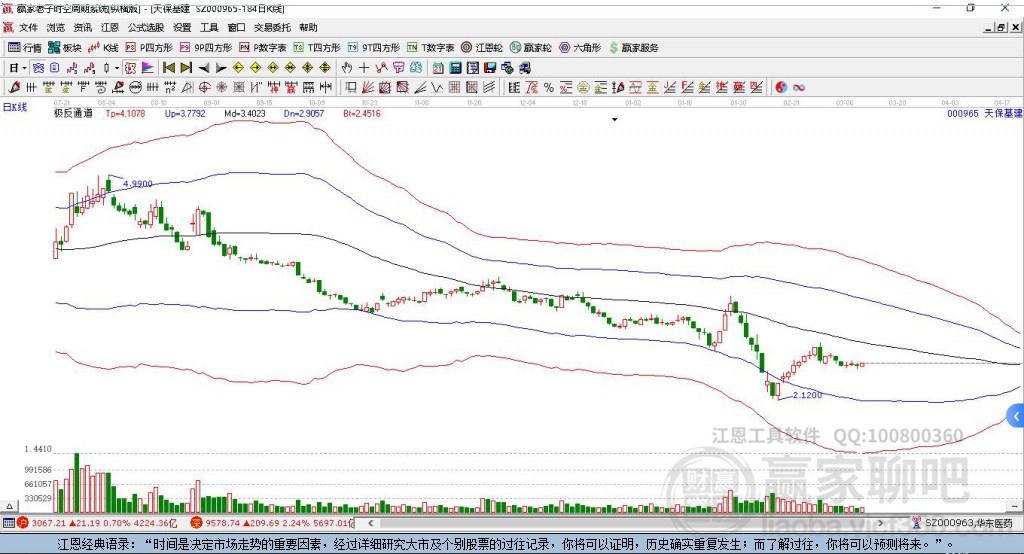Viewport: 1024px width, 554px height.
Task: Open the 9P四方形 tool
Action: 206,48
